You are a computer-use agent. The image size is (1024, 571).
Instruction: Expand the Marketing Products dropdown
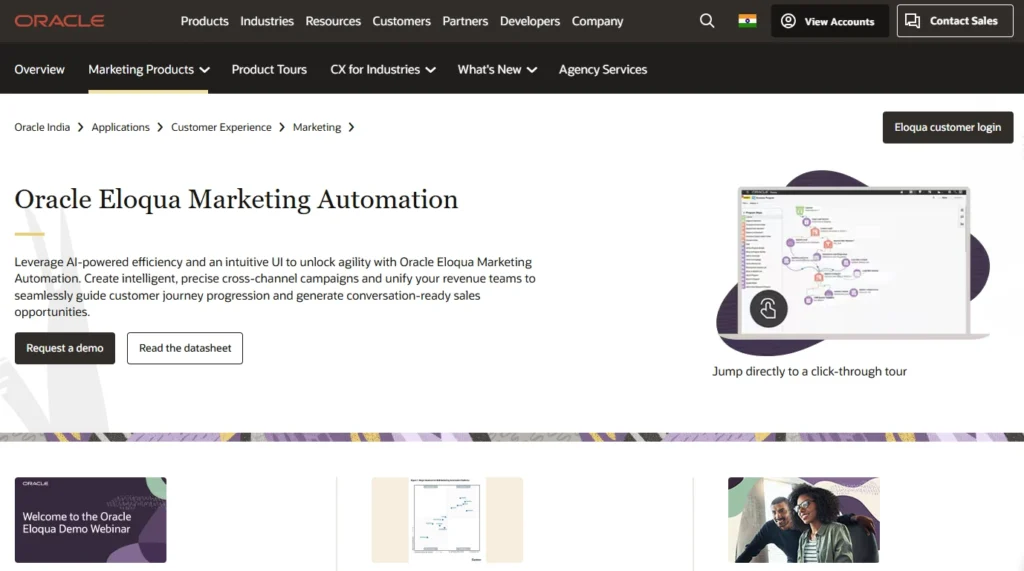click(x=148, y=69)
